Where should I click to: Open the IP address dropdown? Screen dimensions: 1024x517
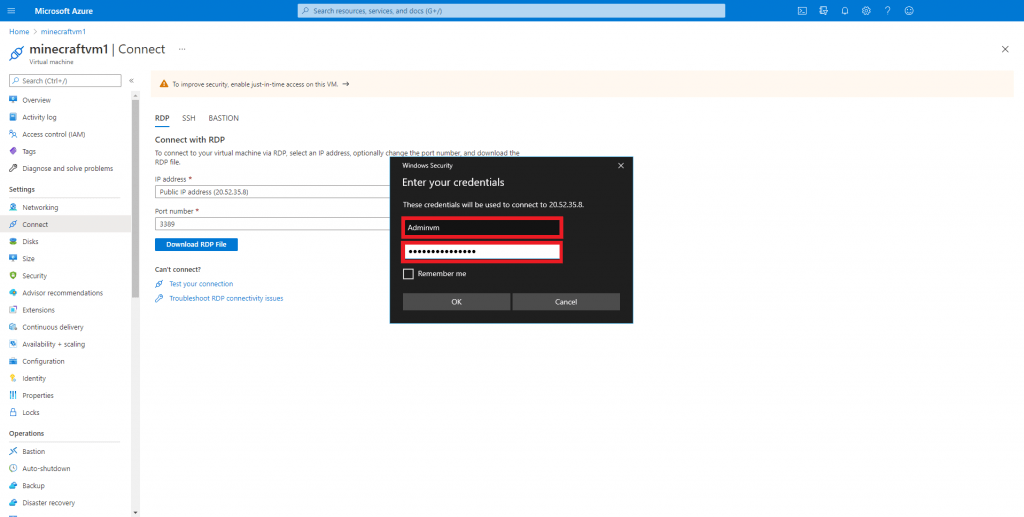pos(272,191)
